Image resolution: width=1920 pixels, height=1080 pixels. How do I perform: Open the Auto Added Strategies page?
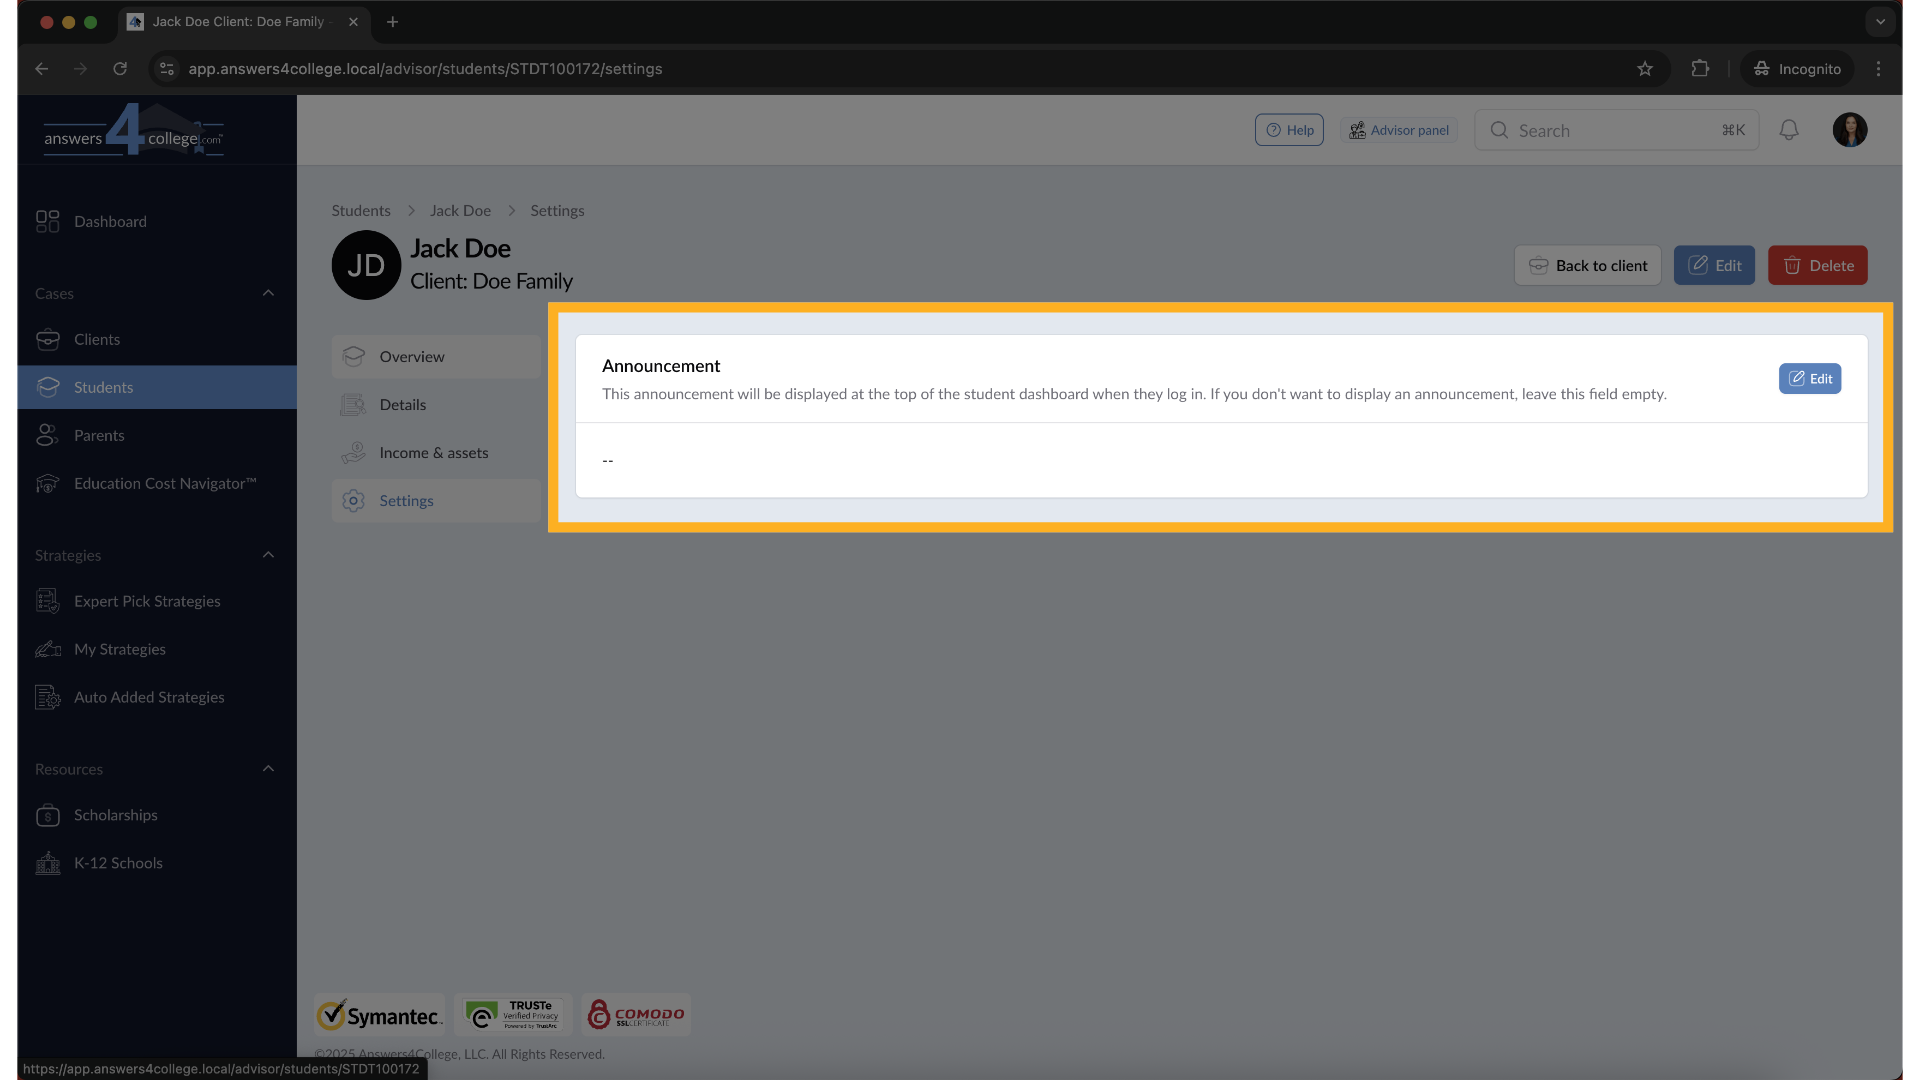(47, 697)
